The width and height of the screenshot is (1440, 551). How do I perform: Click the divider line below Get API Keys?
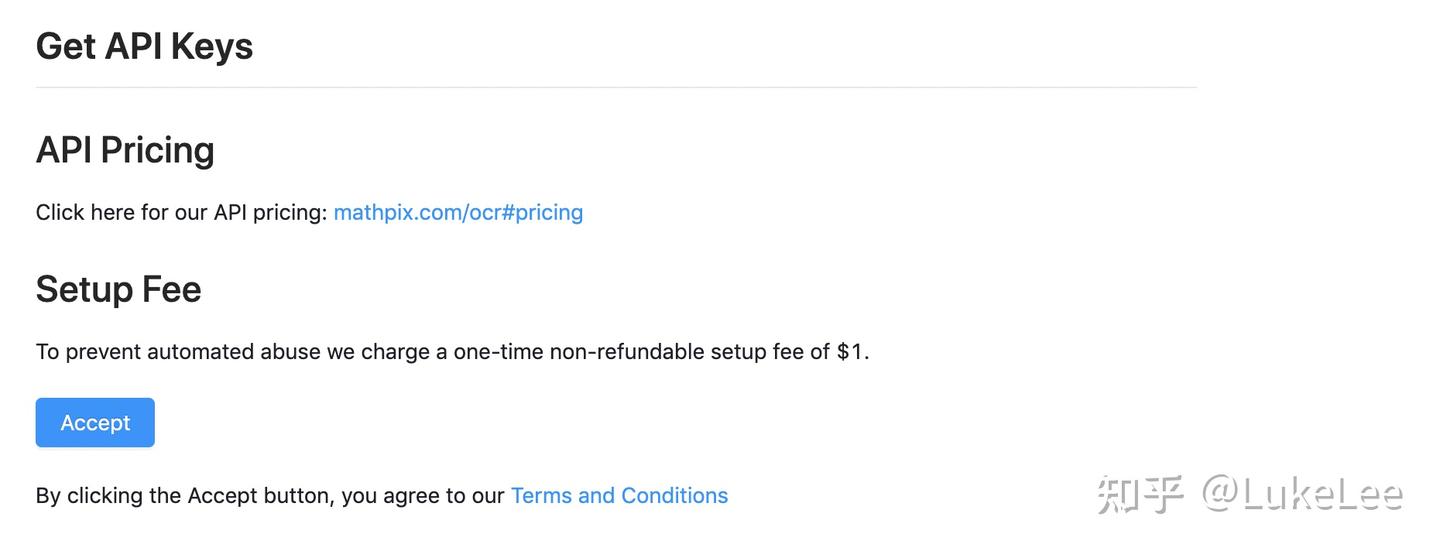point(616,88)
